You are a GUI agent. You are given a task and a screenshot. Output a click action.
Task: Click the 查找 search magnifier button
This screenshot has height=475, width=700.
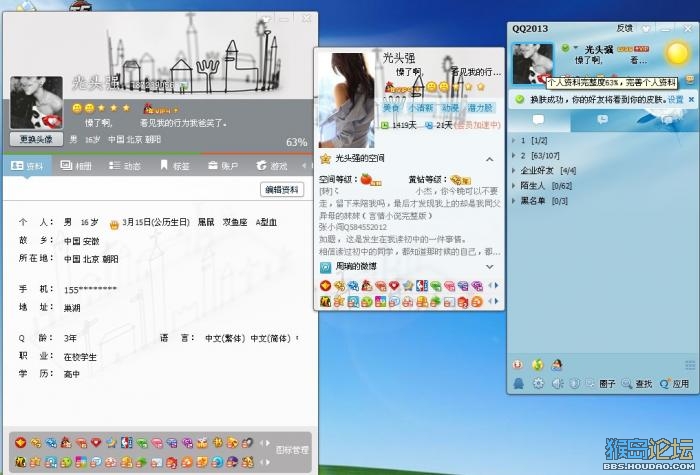(x=637, y=383)
